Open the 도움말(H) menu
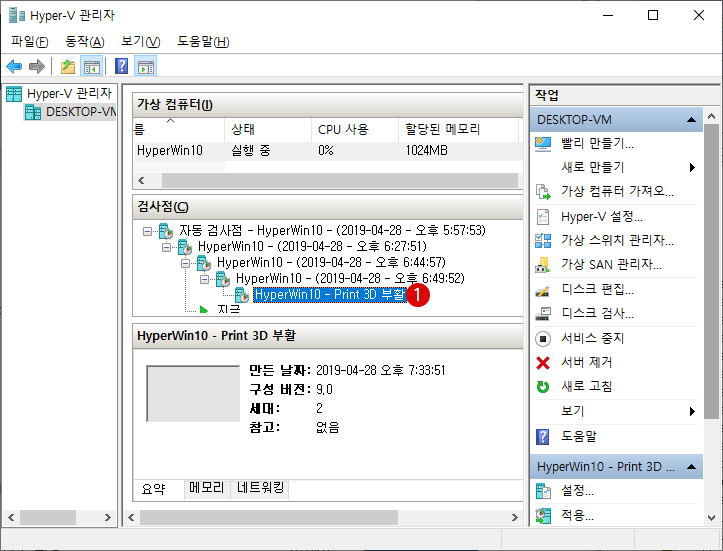723x551 pixels. (x=203, y=41)
